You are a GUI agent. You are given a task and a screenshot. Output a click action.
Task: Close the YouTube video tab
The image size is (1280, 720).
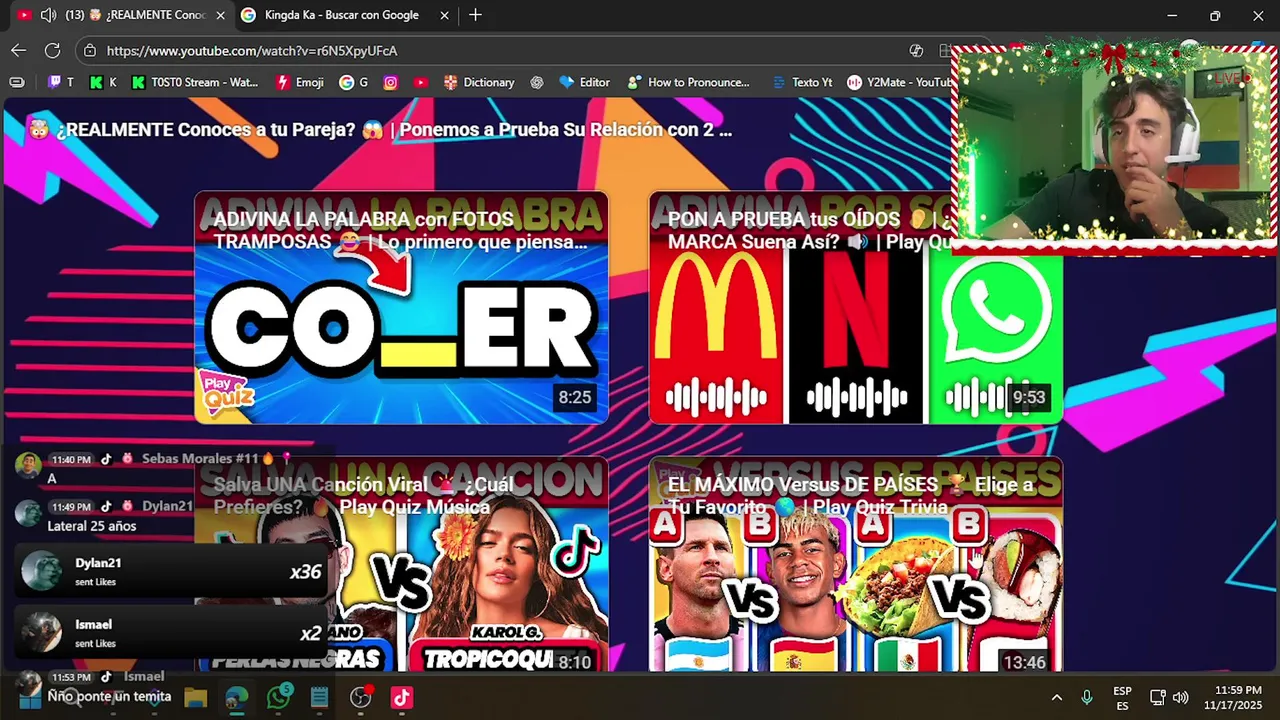(x=220, y=15)
